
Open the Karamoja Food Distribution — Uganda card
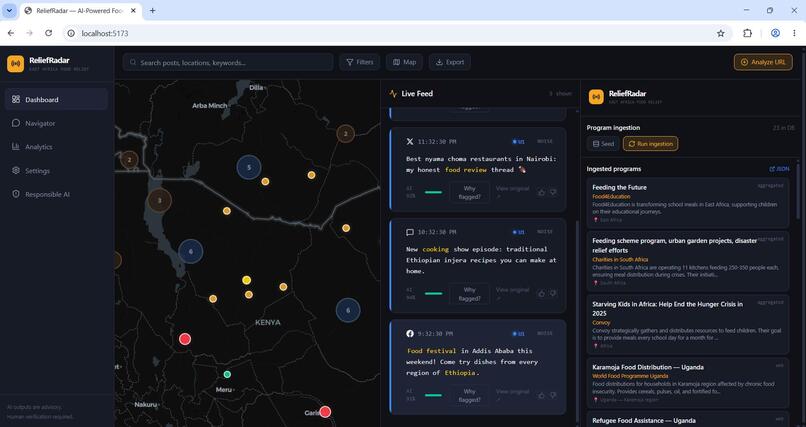pos(688,383)
